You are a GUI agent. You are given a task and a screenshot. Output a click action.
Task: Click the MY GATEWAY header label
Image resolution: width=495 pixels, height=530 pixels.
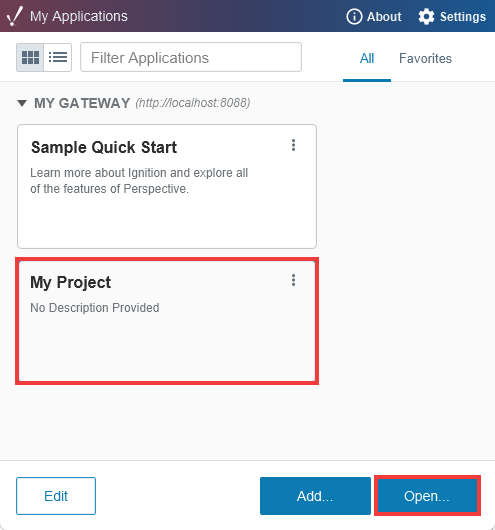pos(82,103)
